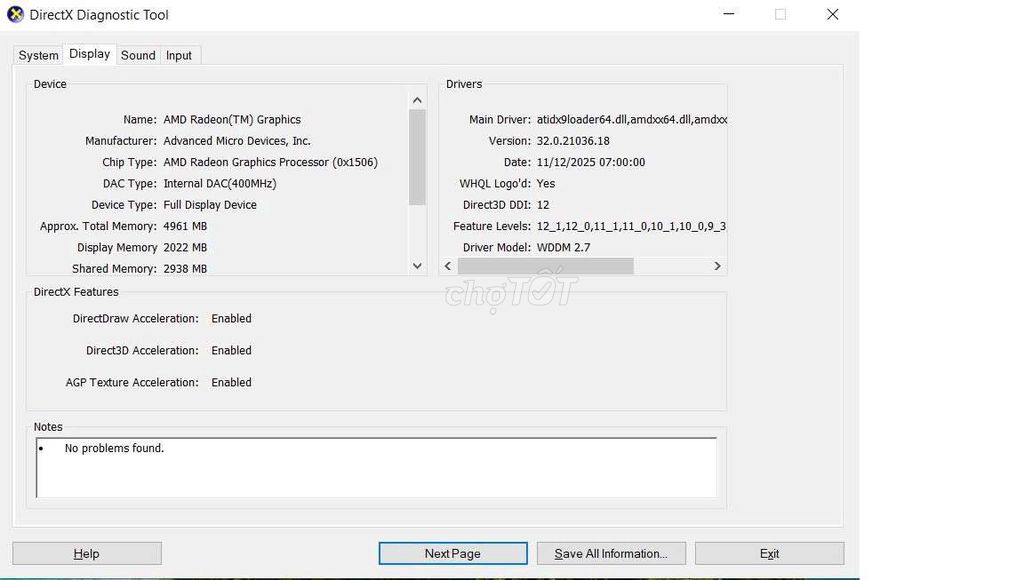Click the DirectX Diagnostic Tool title icon
The width and height of the screenshot is (1024, 580).
15,14
